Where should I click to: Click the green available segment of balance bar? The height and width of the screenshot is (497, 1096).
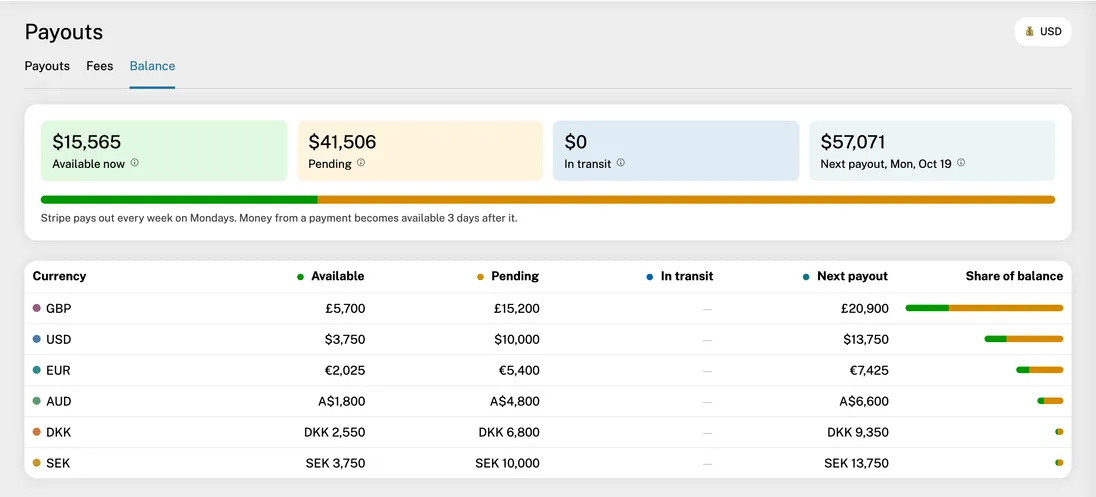point(179,200)
